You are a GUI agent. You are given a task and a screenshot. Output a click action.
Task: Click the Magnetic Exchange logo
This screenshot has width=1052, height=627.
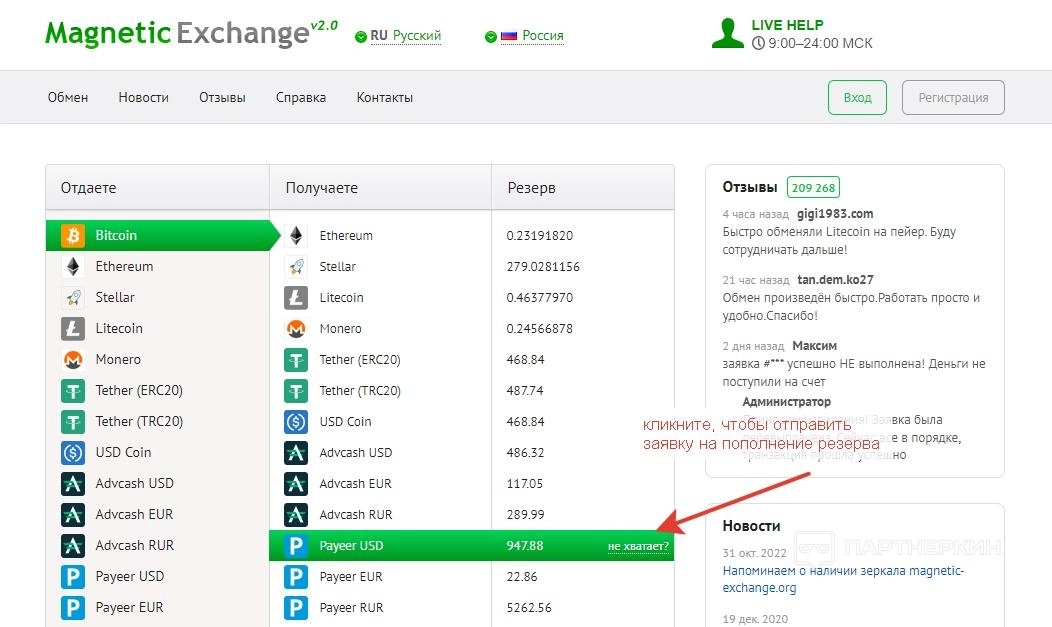[x=191, y=33]
